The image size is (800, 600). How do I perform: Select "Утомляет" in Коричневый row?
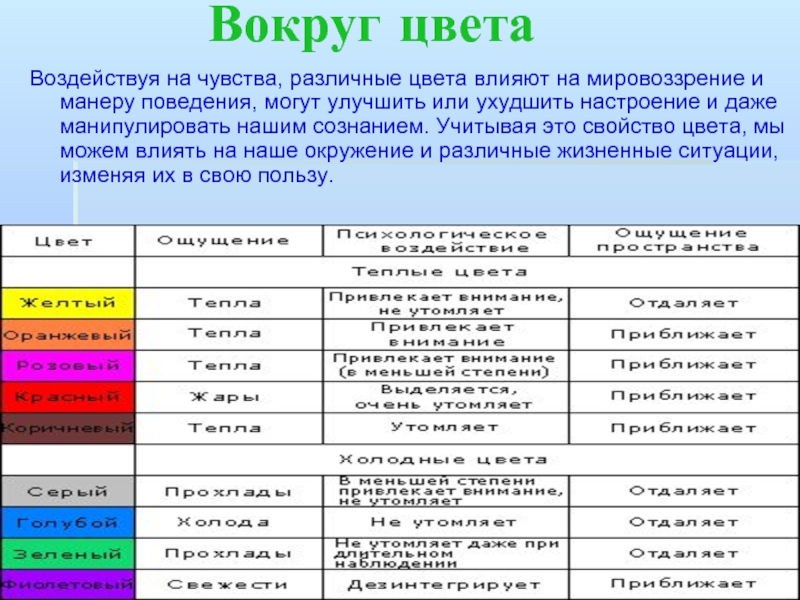point(444,427)
